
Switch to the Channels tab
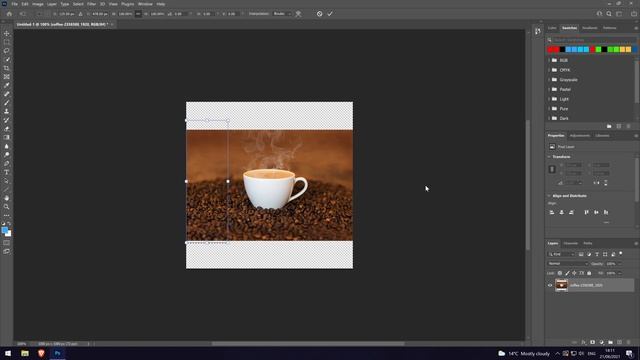point(571,243)
